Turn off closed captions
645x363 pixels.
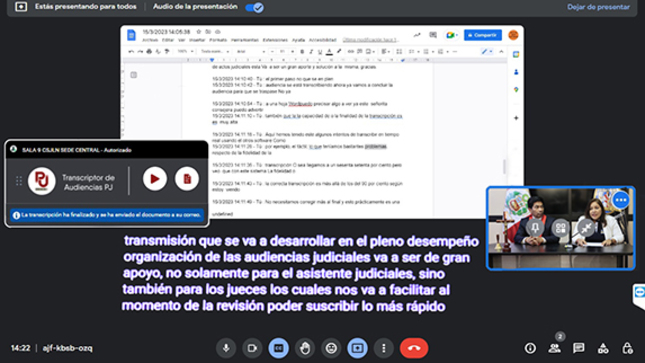(x=278, y=348)
